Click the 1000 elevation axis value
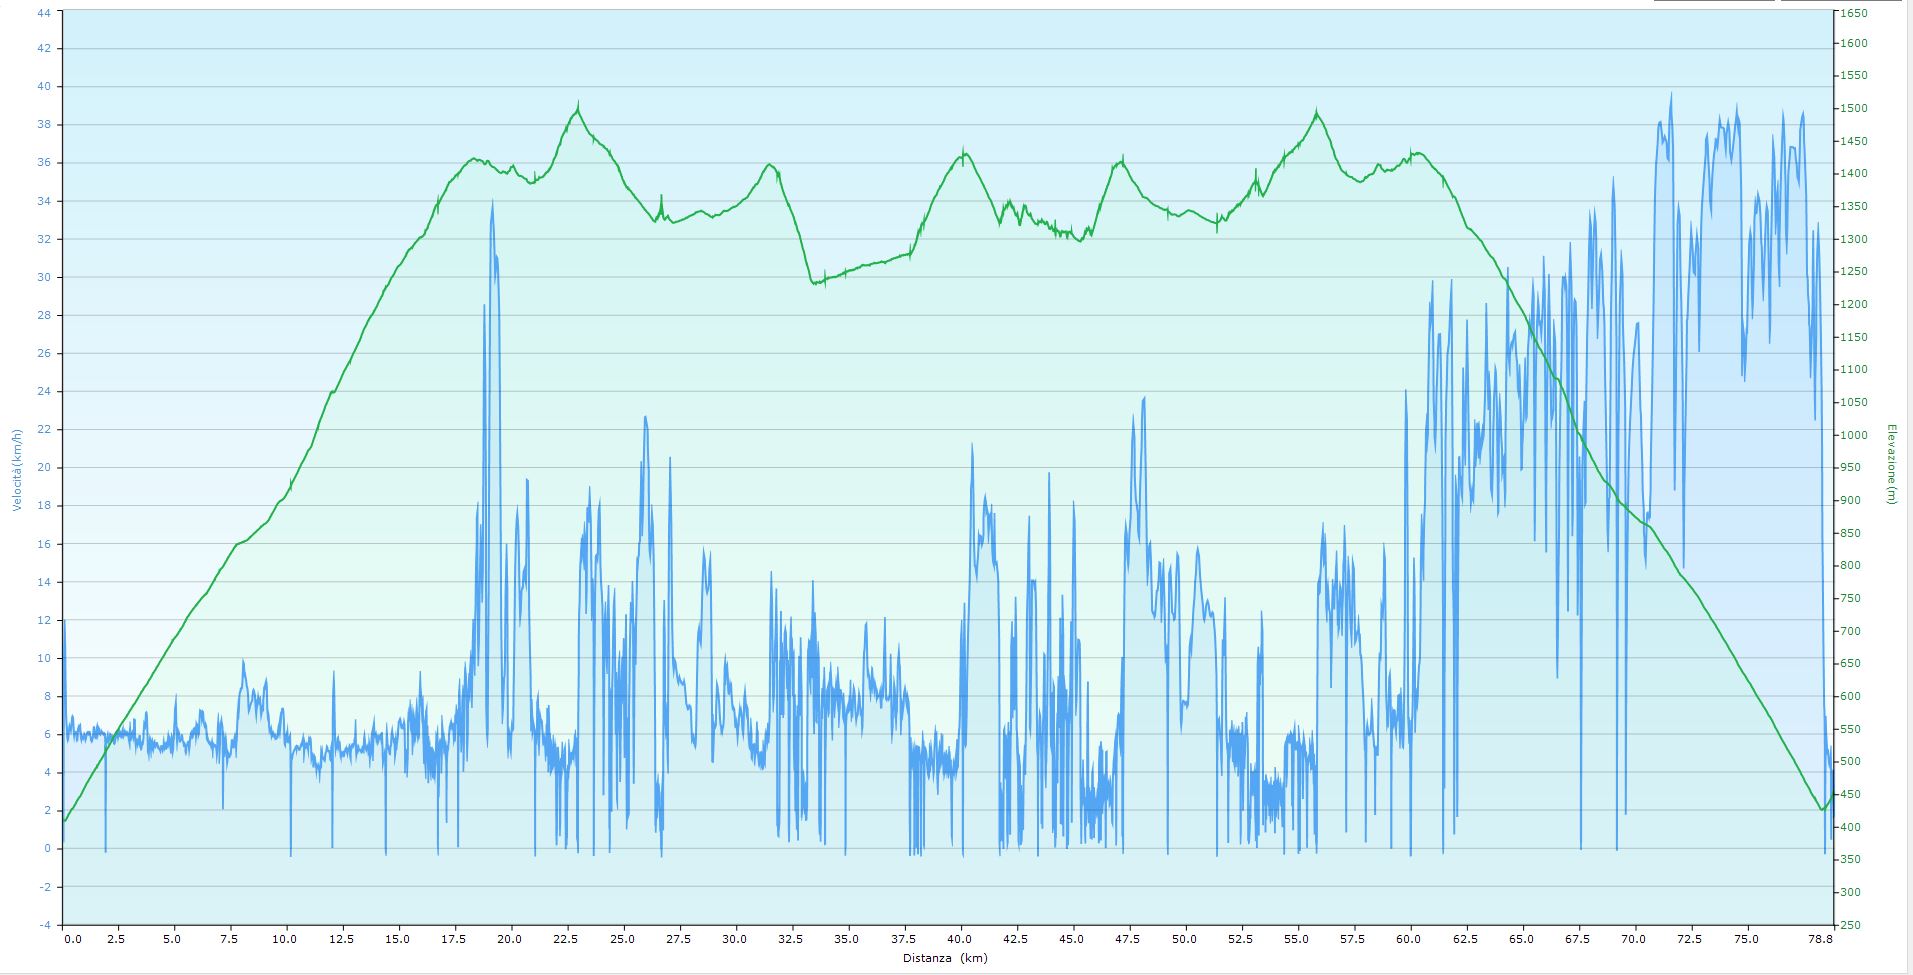 pos(1854,435)
